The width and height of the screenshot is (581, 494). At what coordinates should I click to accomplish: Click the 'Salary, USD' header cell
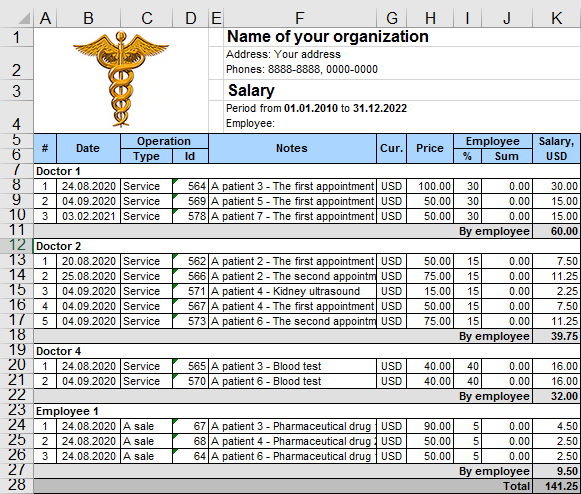click(x=557, y=148)
